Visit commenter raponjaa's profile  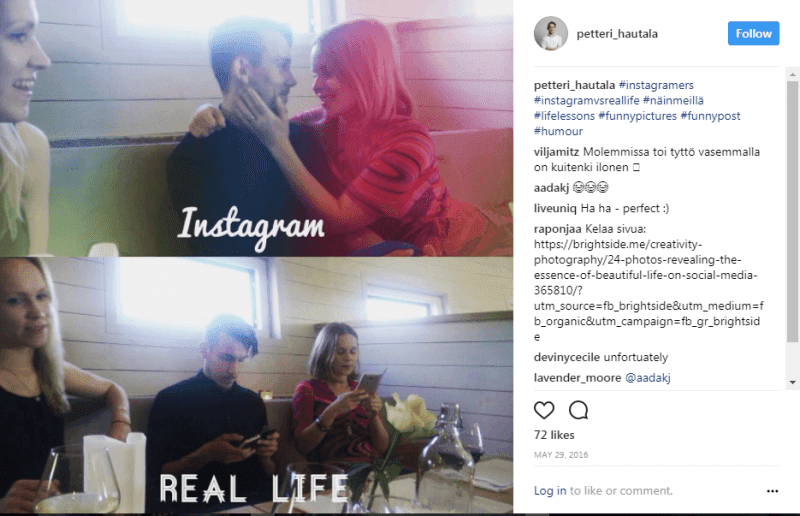coord(558,229)
